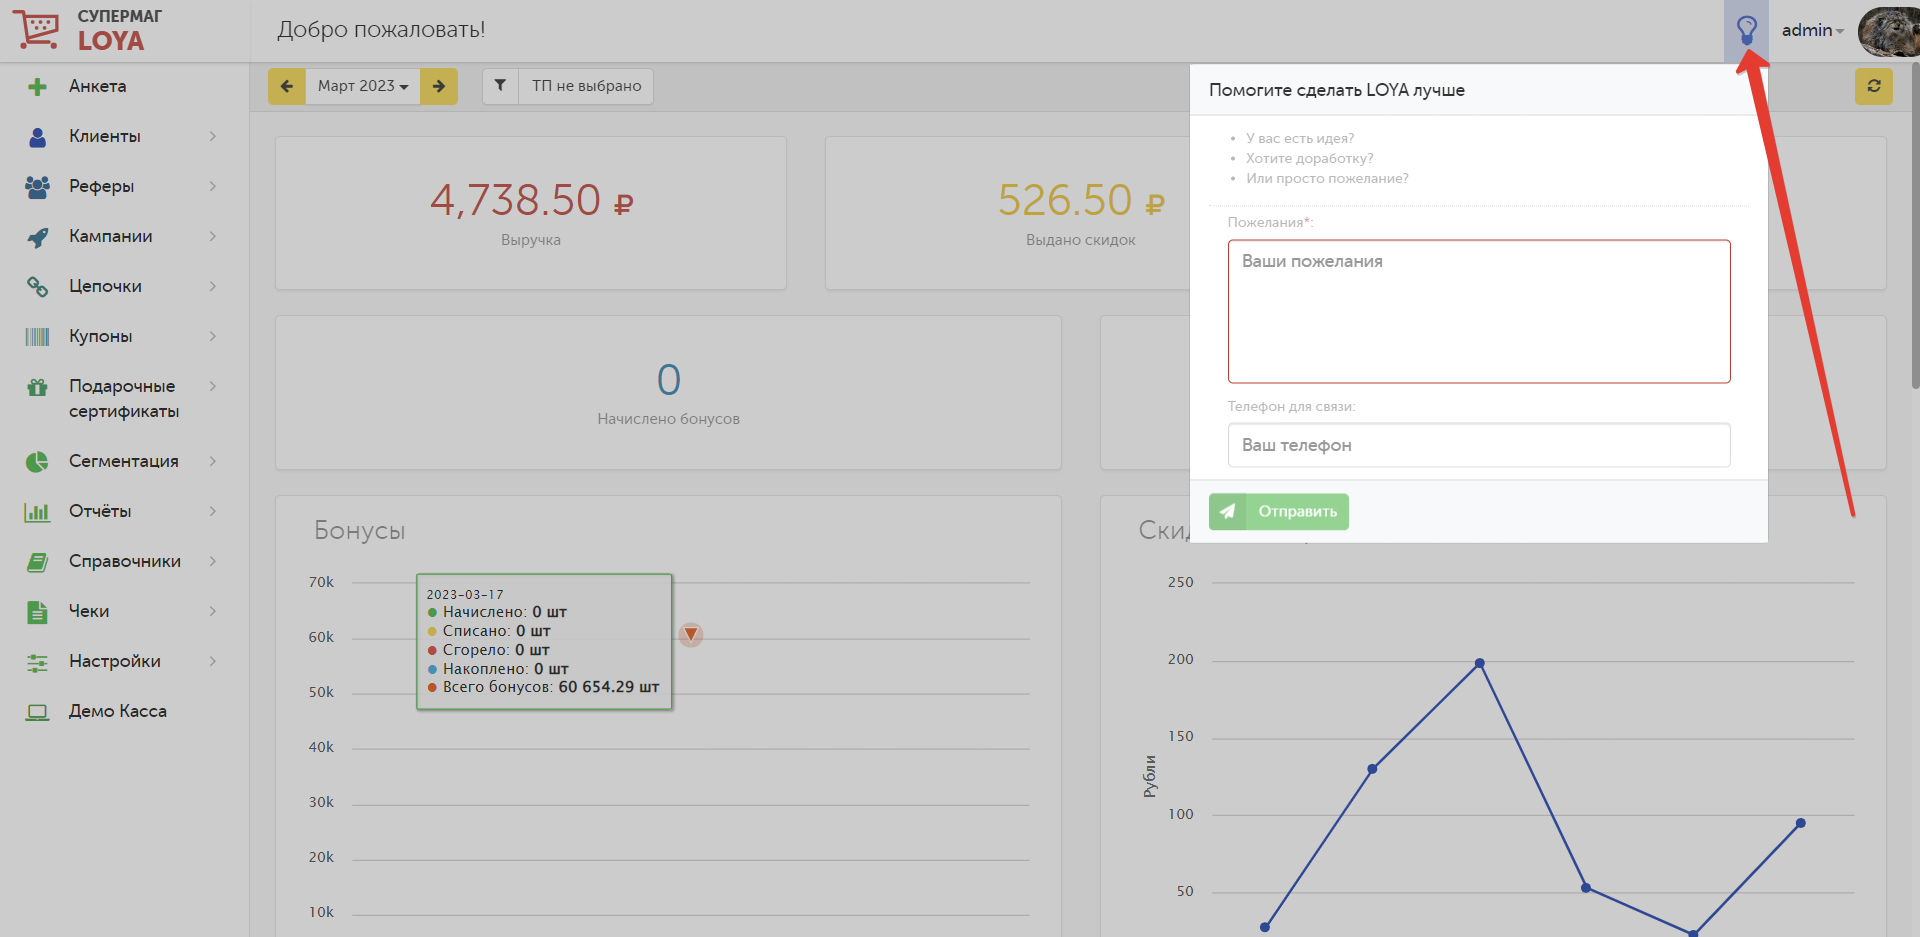Click ТП не выбрано filter button
1920x937 pixels.
(586, 86)
